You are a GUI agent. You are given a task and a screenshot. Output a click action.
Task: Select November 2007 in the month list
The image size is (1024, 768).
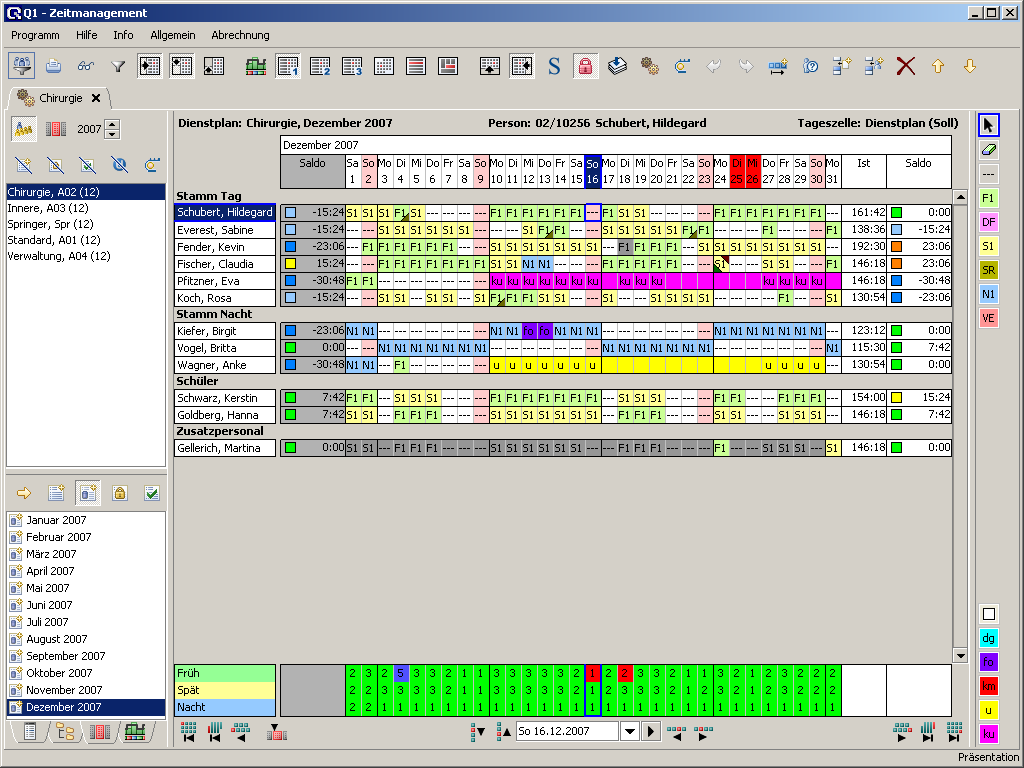point(65,690)
